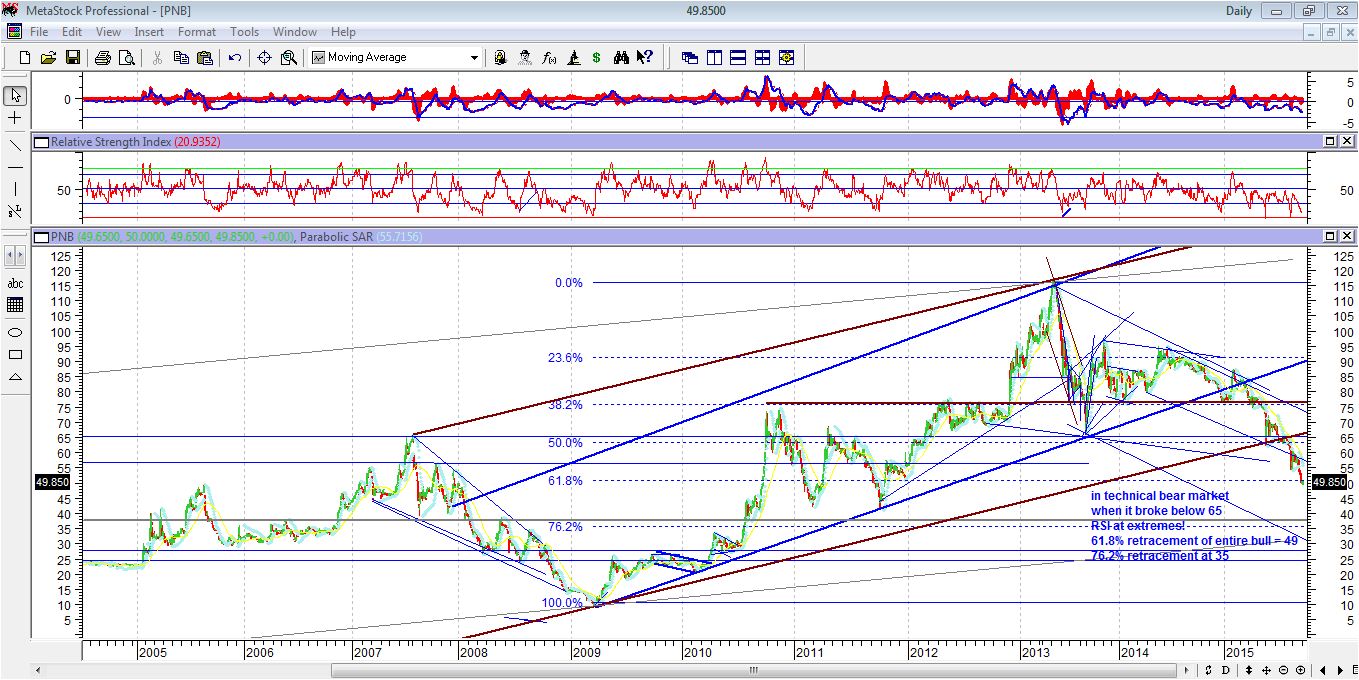Open the Insert menu

148,31
